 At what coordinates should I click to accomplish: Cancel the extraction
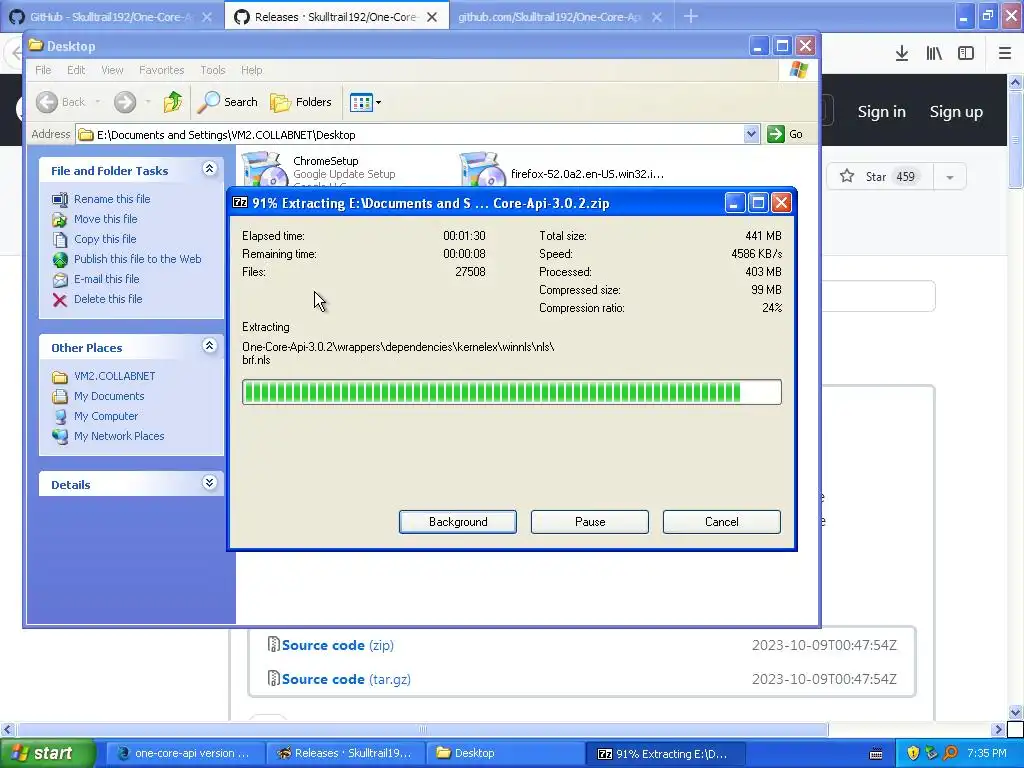[722, 522]
